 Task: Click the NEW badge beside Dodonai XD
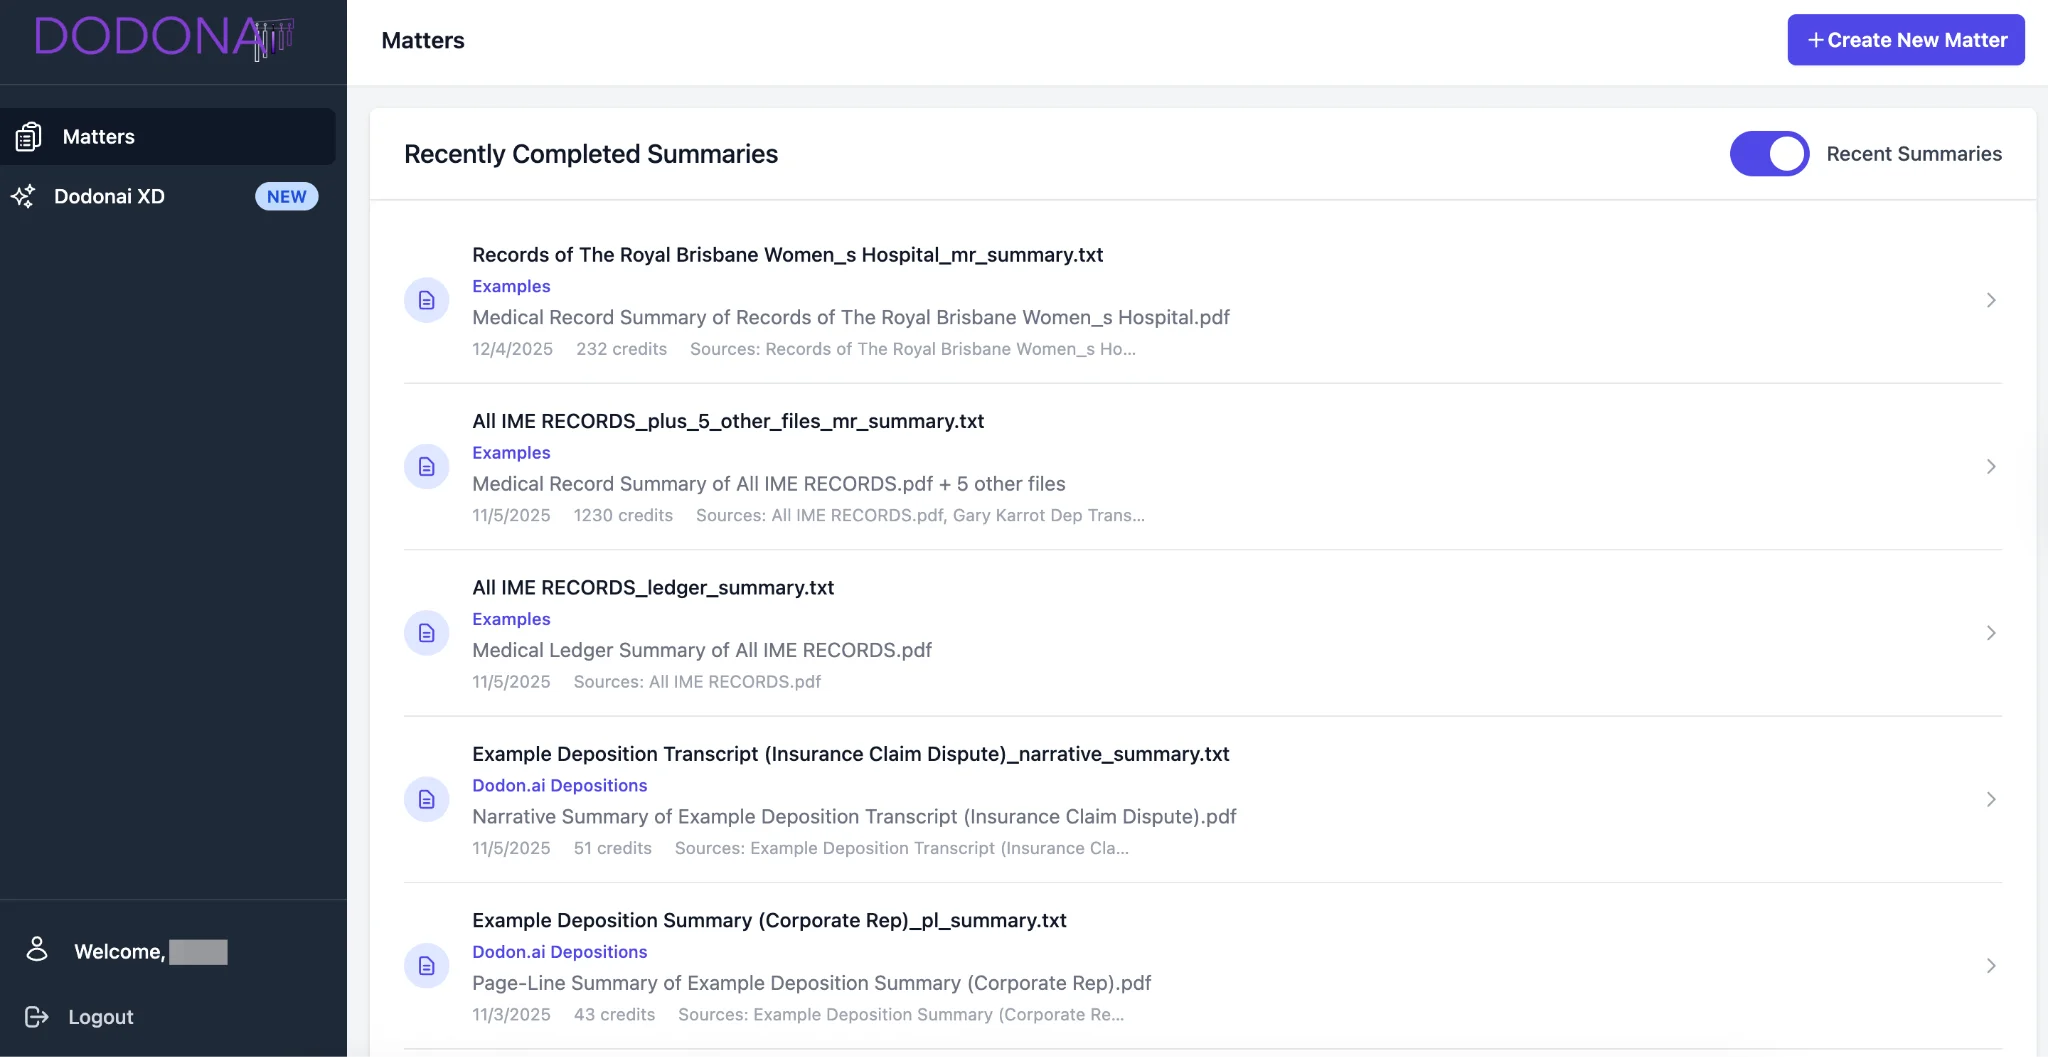pyautogui.click(x=287, y=197)
